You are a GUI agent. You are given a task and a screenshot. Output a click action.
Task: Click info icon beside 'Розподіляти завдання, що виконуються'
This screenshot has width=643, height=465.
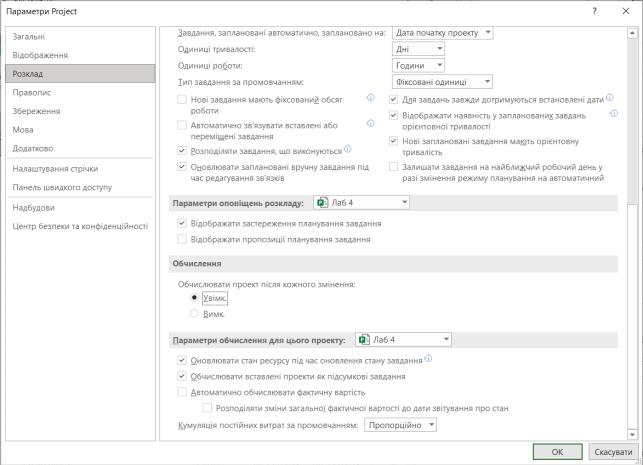tap(348, 149)
